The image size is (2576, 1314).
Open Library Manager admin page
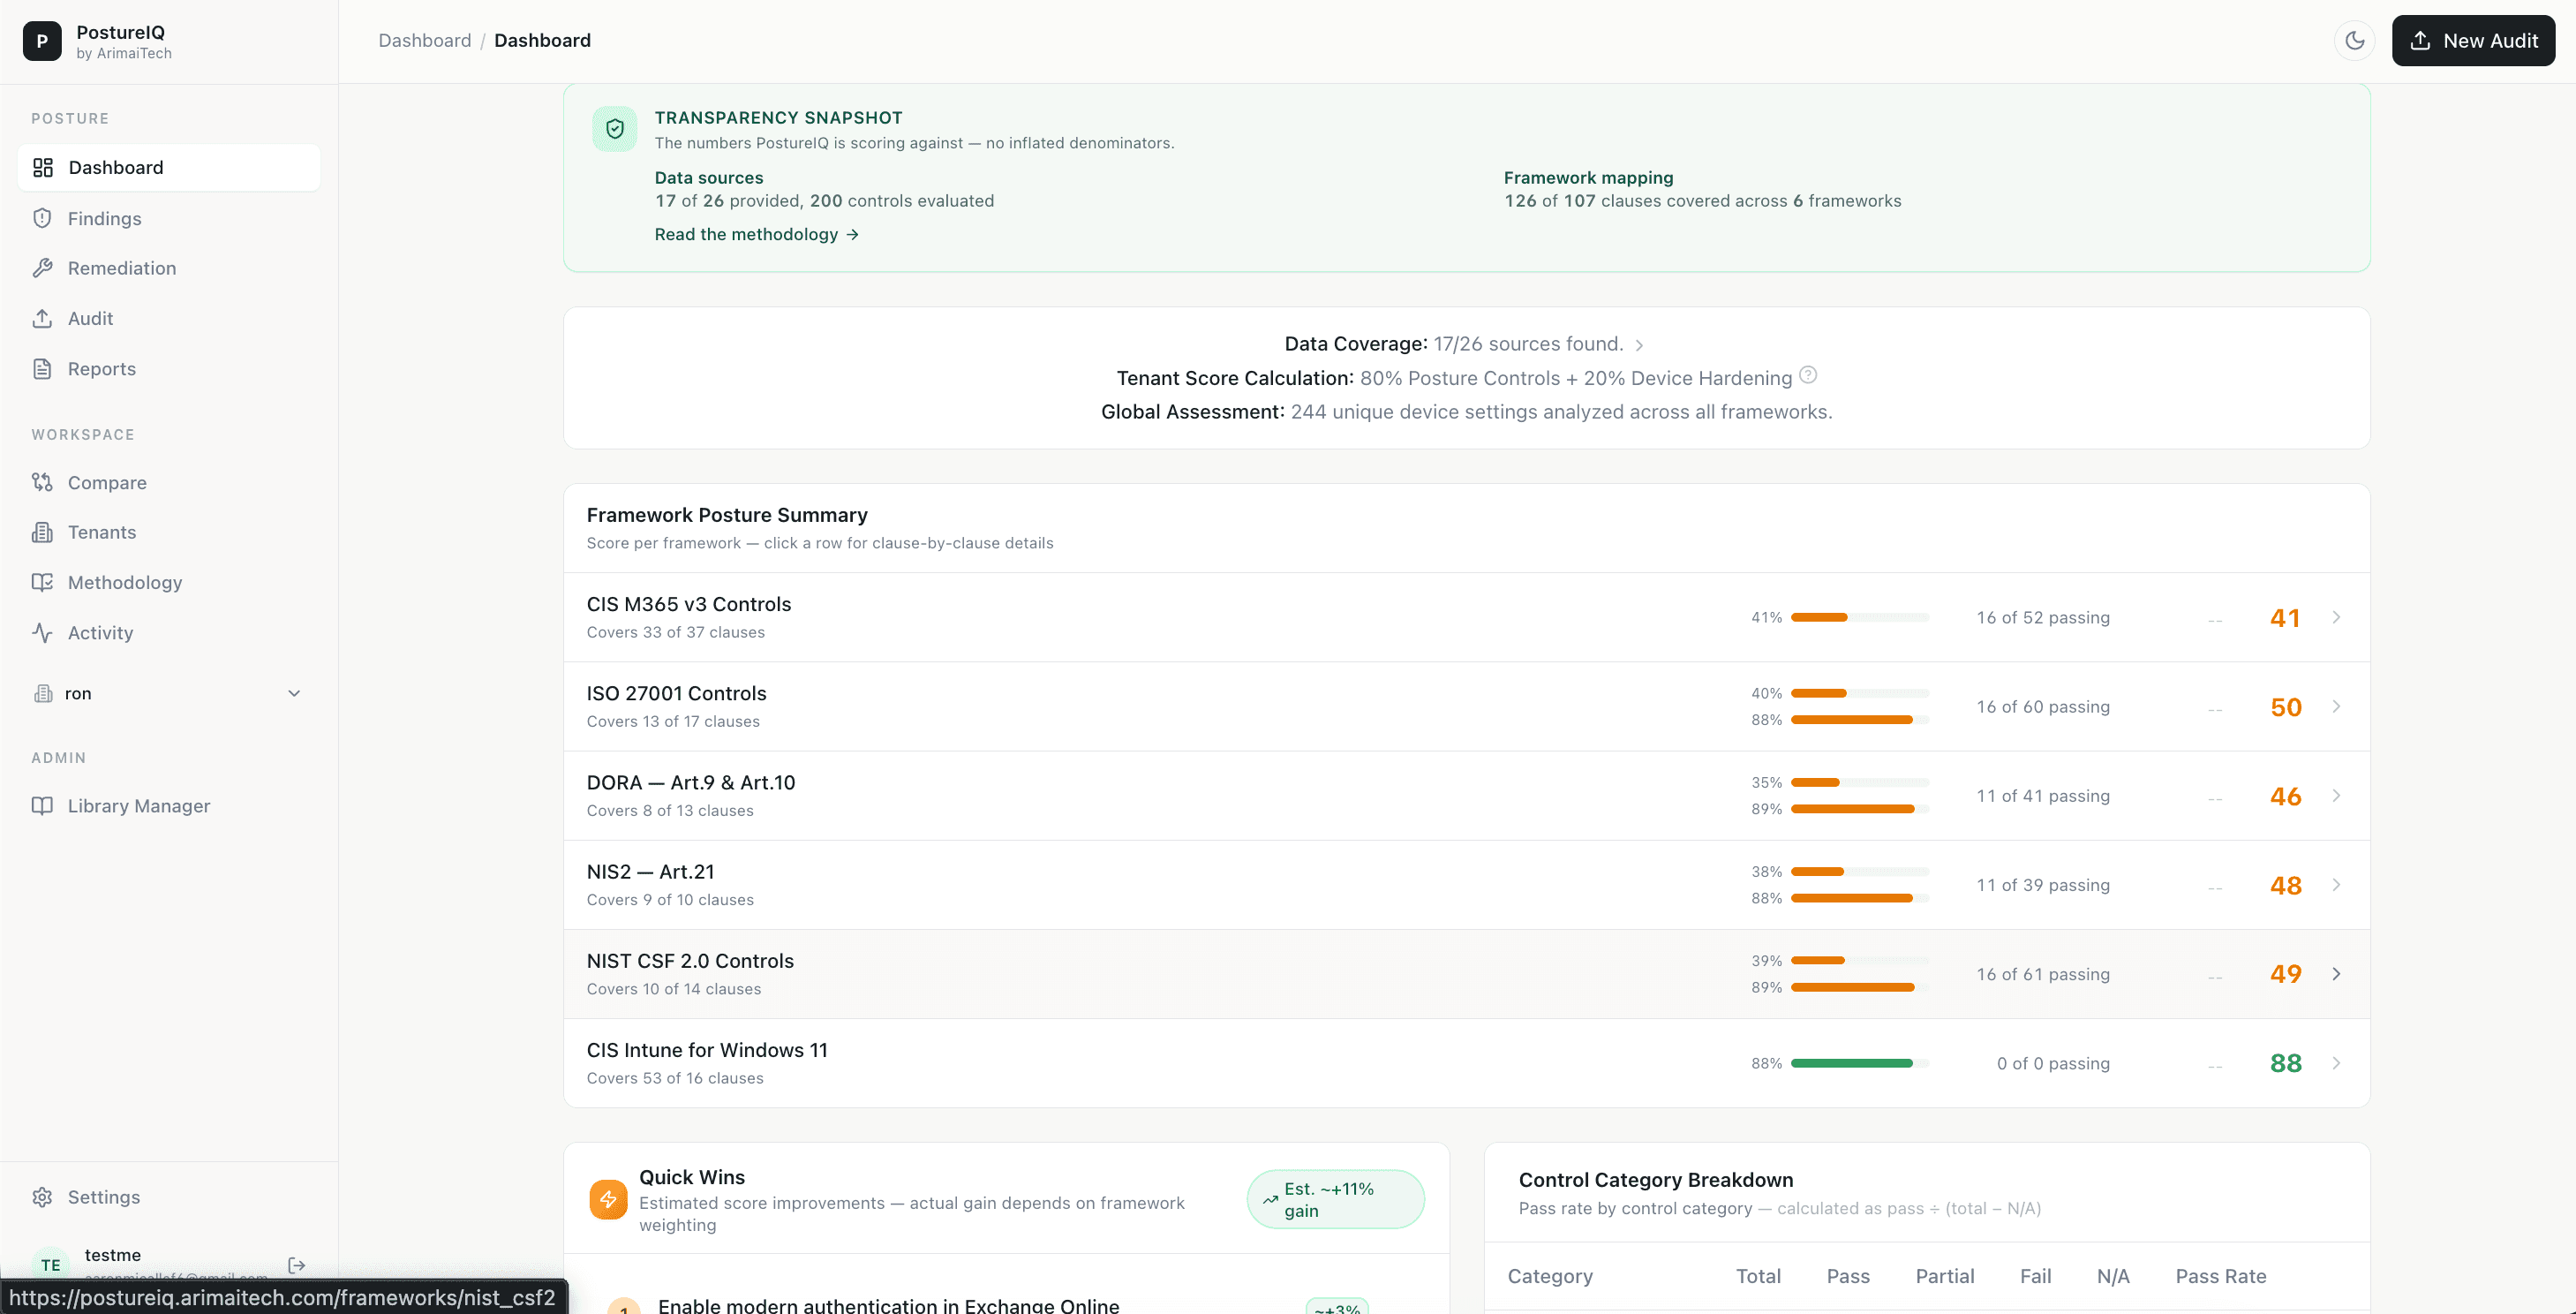[169, 806]
